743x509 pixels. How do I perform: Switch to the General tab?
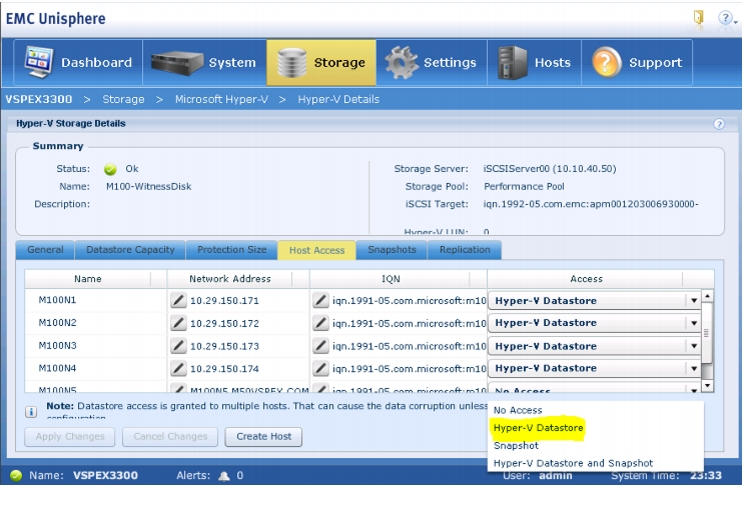point(45,250)
